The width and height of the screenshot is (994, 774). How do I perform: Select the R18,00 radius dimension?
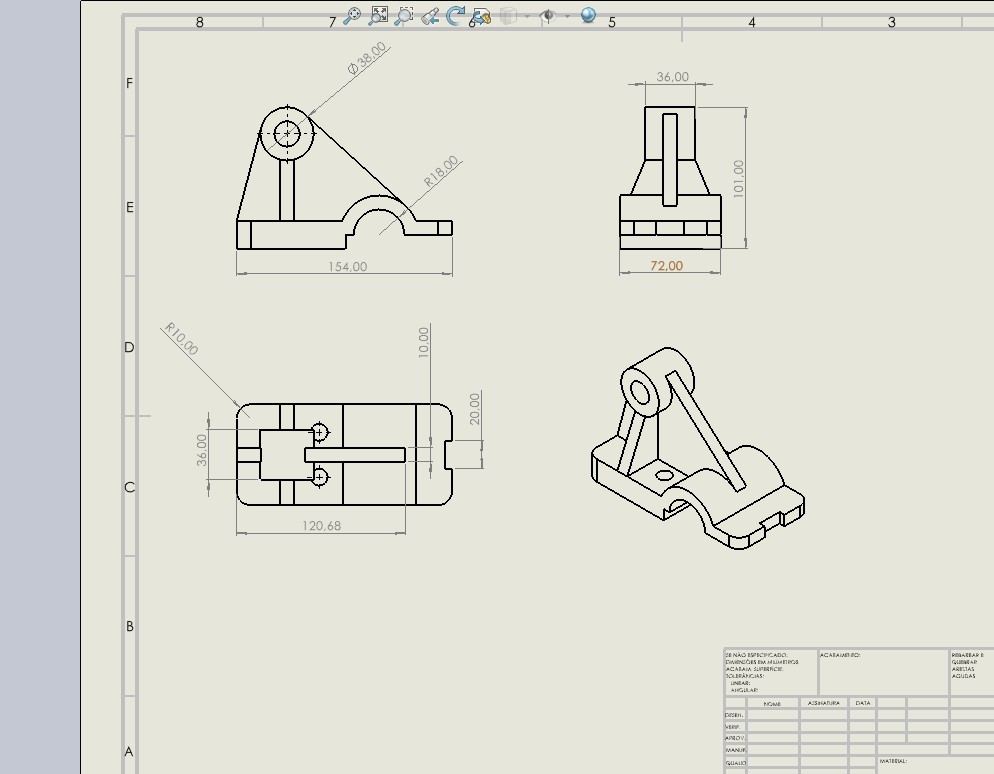tap(441, 172)
